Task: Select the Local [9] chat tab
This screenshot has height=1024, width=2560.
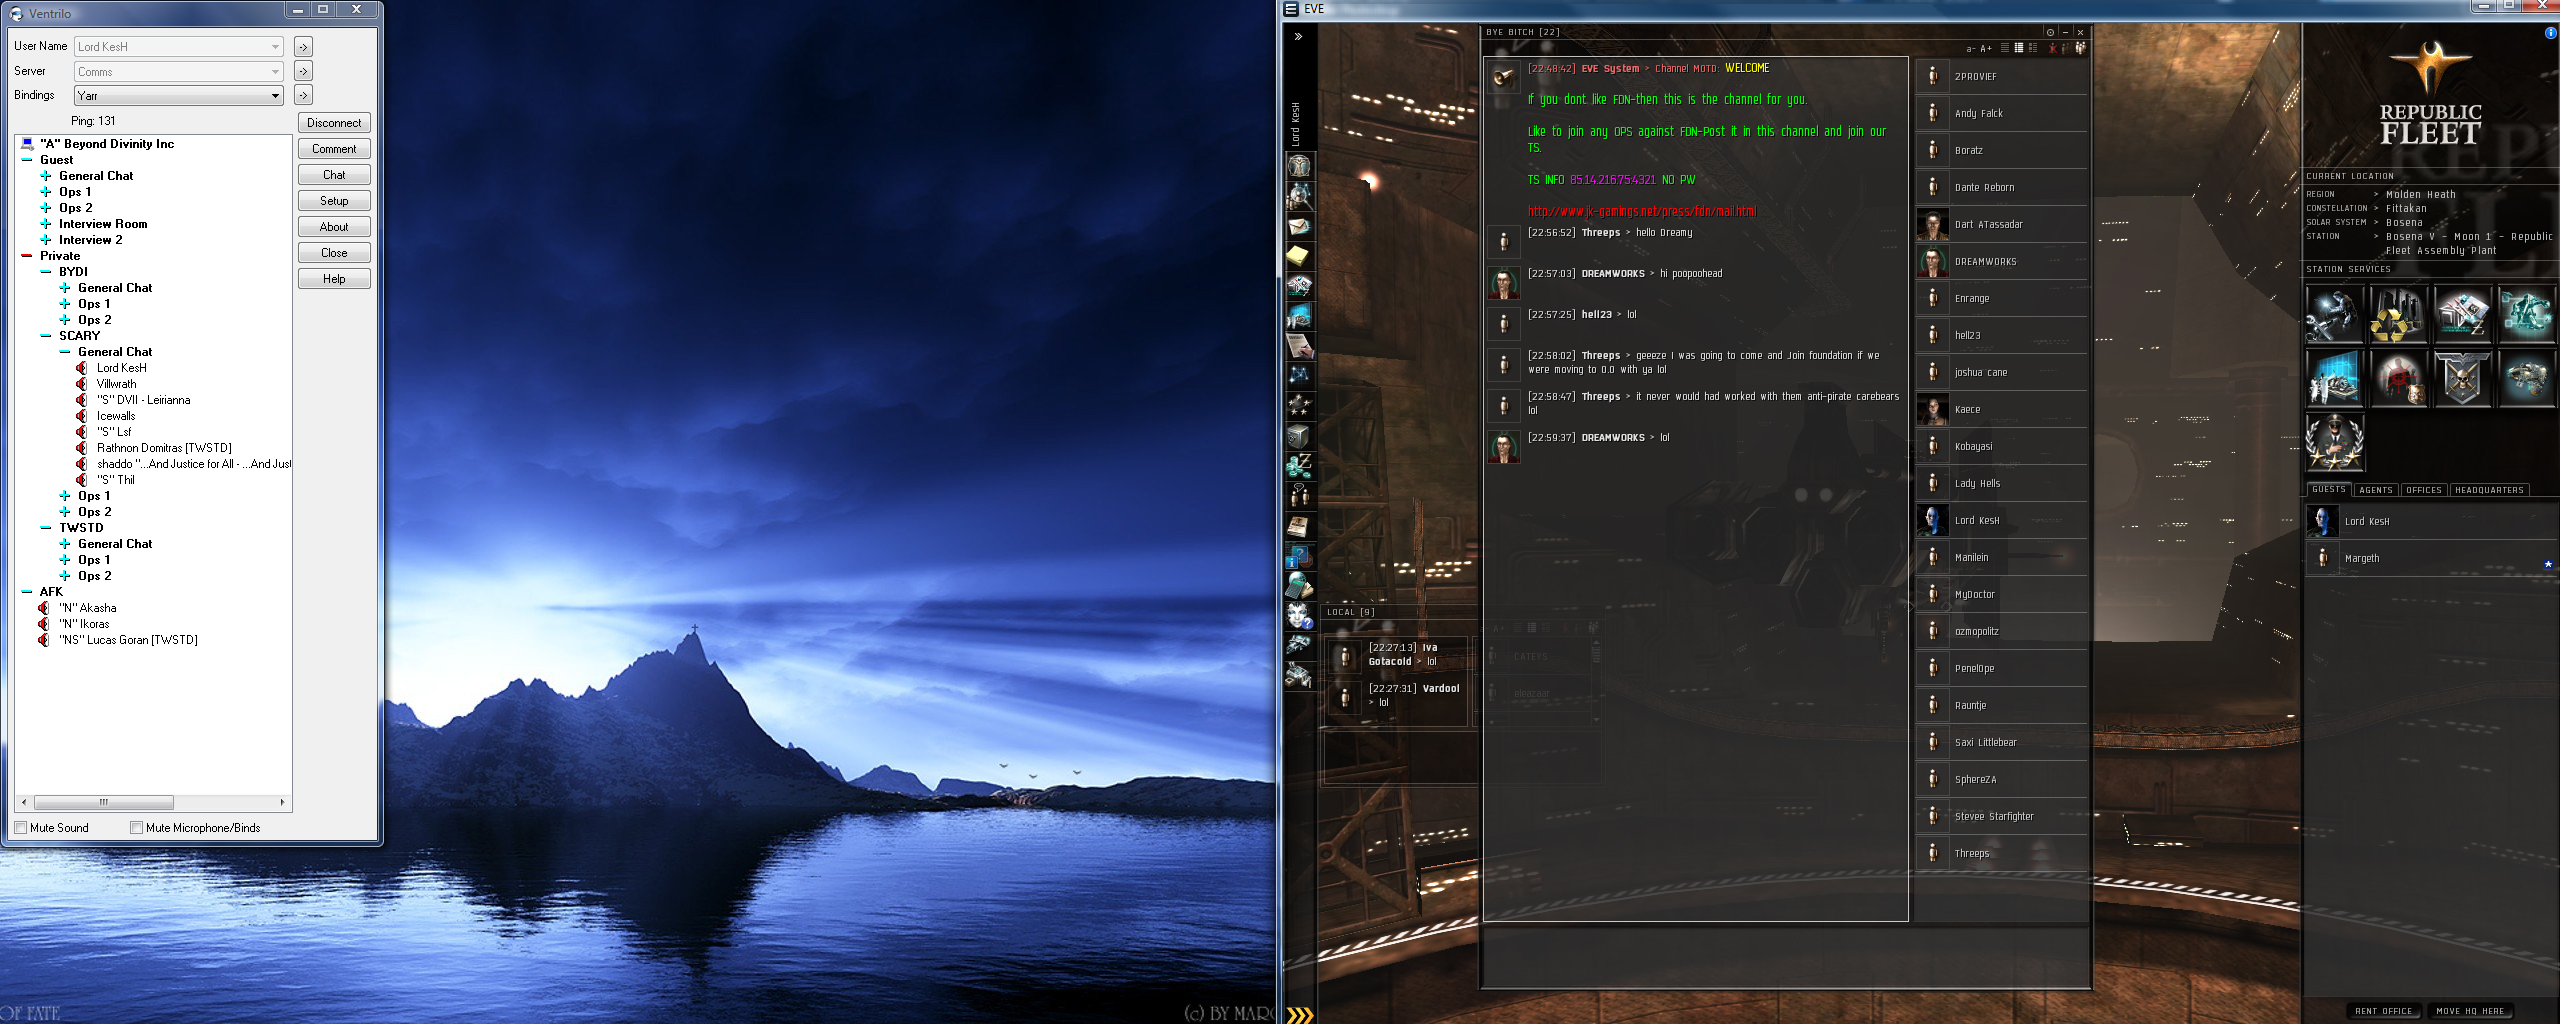Action: coord(1351,612)
